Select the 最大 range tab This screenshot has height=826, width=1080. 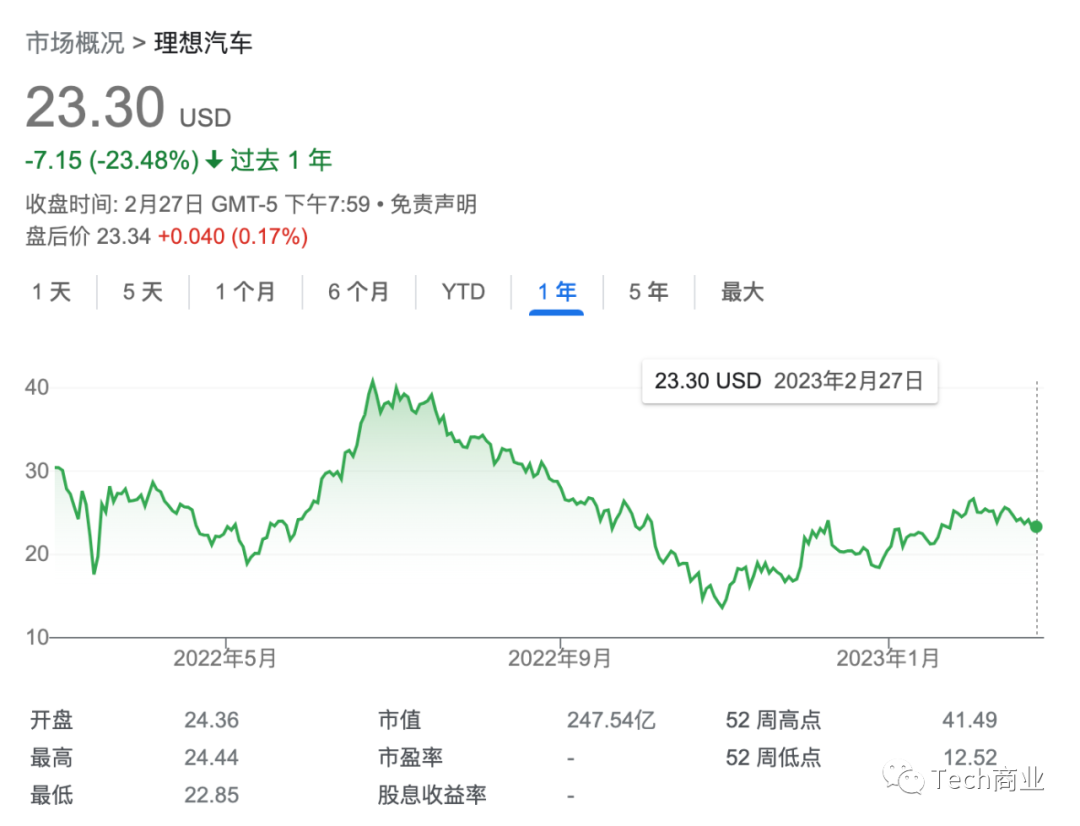(742, 291)
